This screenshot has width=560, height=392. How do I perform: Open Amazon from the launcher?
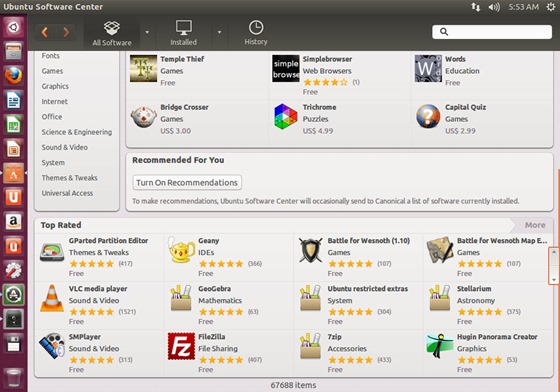click(14, 222)
